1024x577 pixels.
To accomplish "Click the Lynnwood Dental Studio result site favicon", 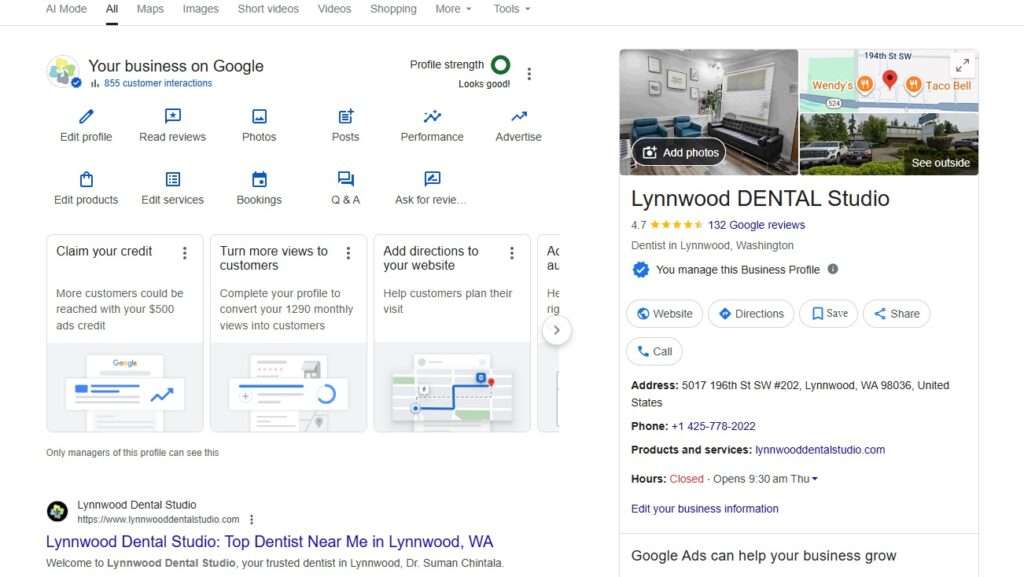I will coord(57,511).
